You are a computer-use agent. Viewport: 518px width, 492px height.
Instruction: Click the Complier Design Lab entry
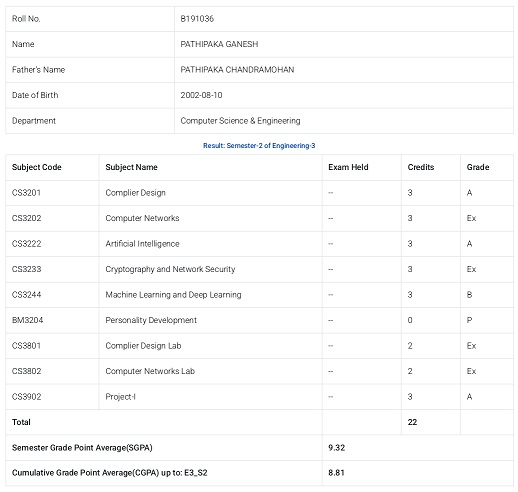coord(143,346)
